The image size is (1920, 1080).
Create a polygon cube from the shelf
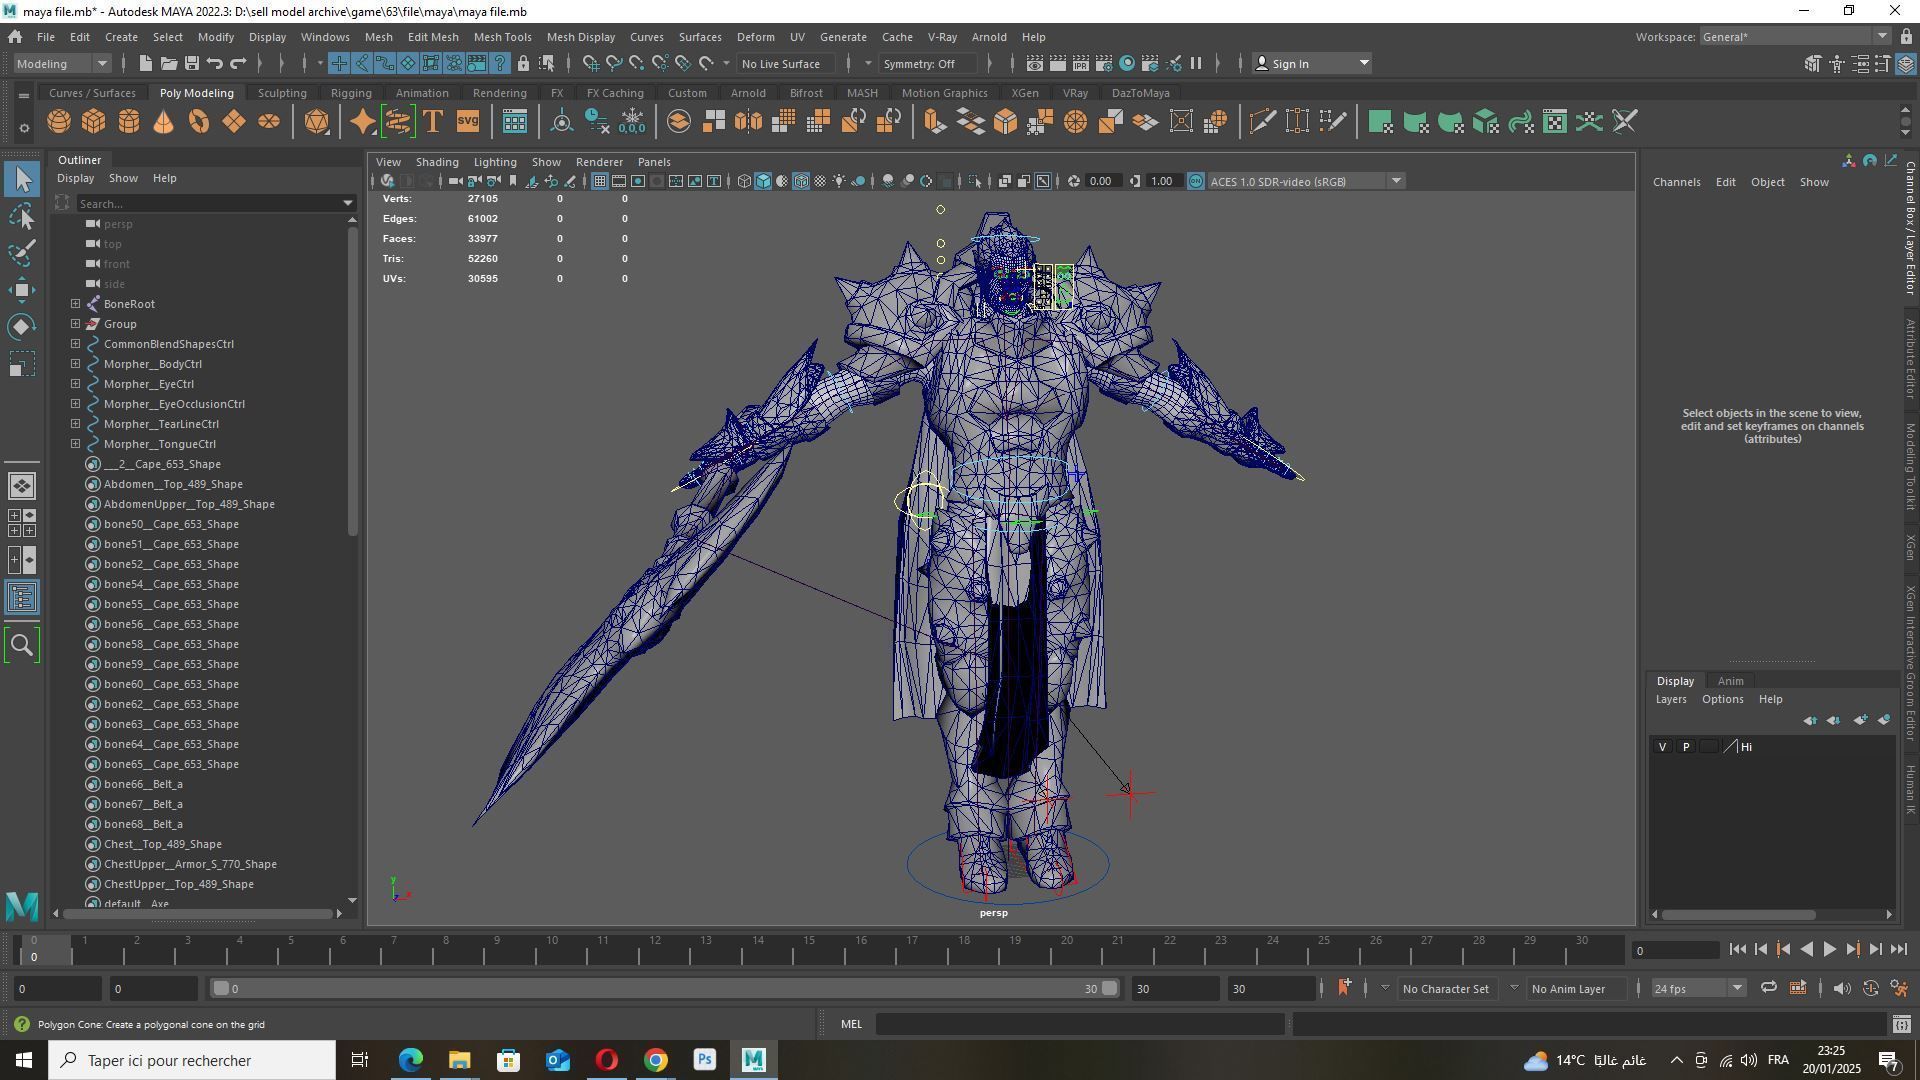[94, 122]
